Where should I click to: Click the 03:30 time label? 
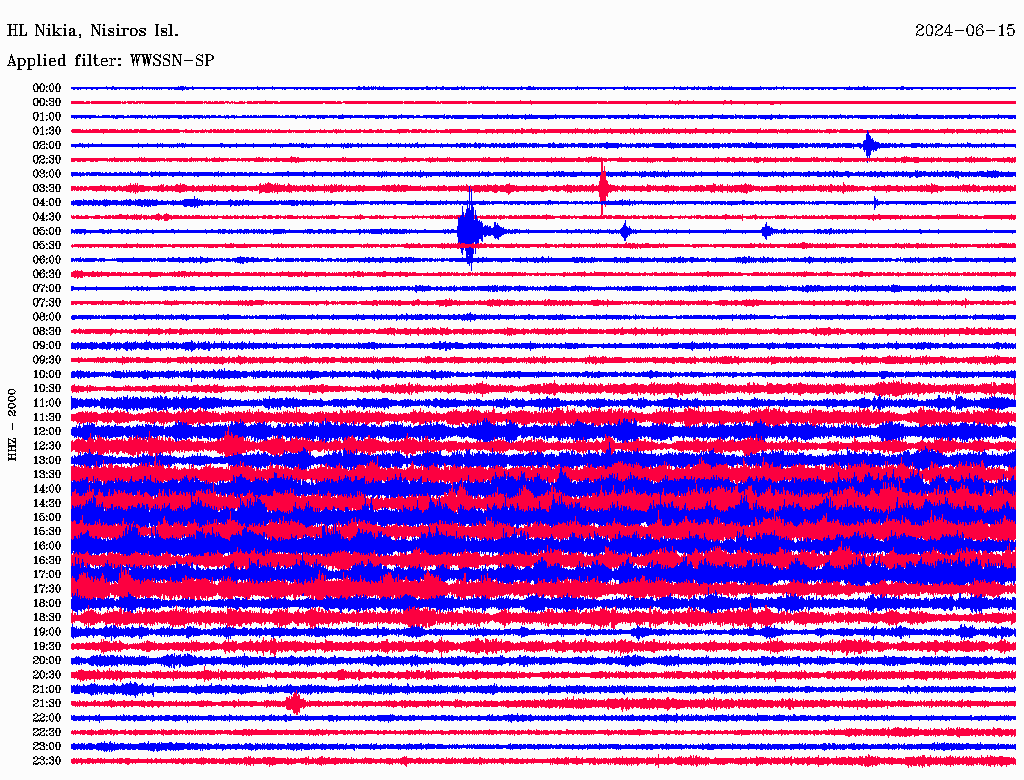point(46,188)
